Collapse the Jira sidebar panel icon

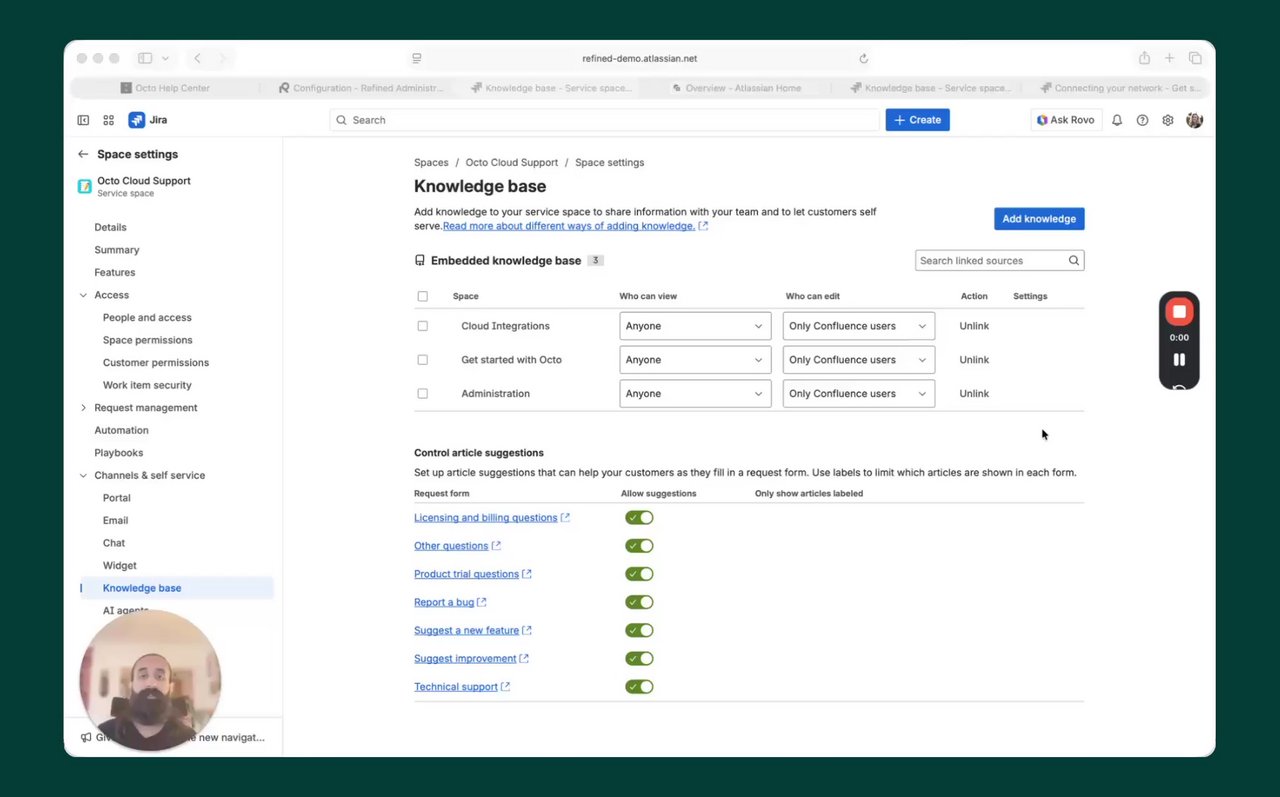tap(83, 120)
